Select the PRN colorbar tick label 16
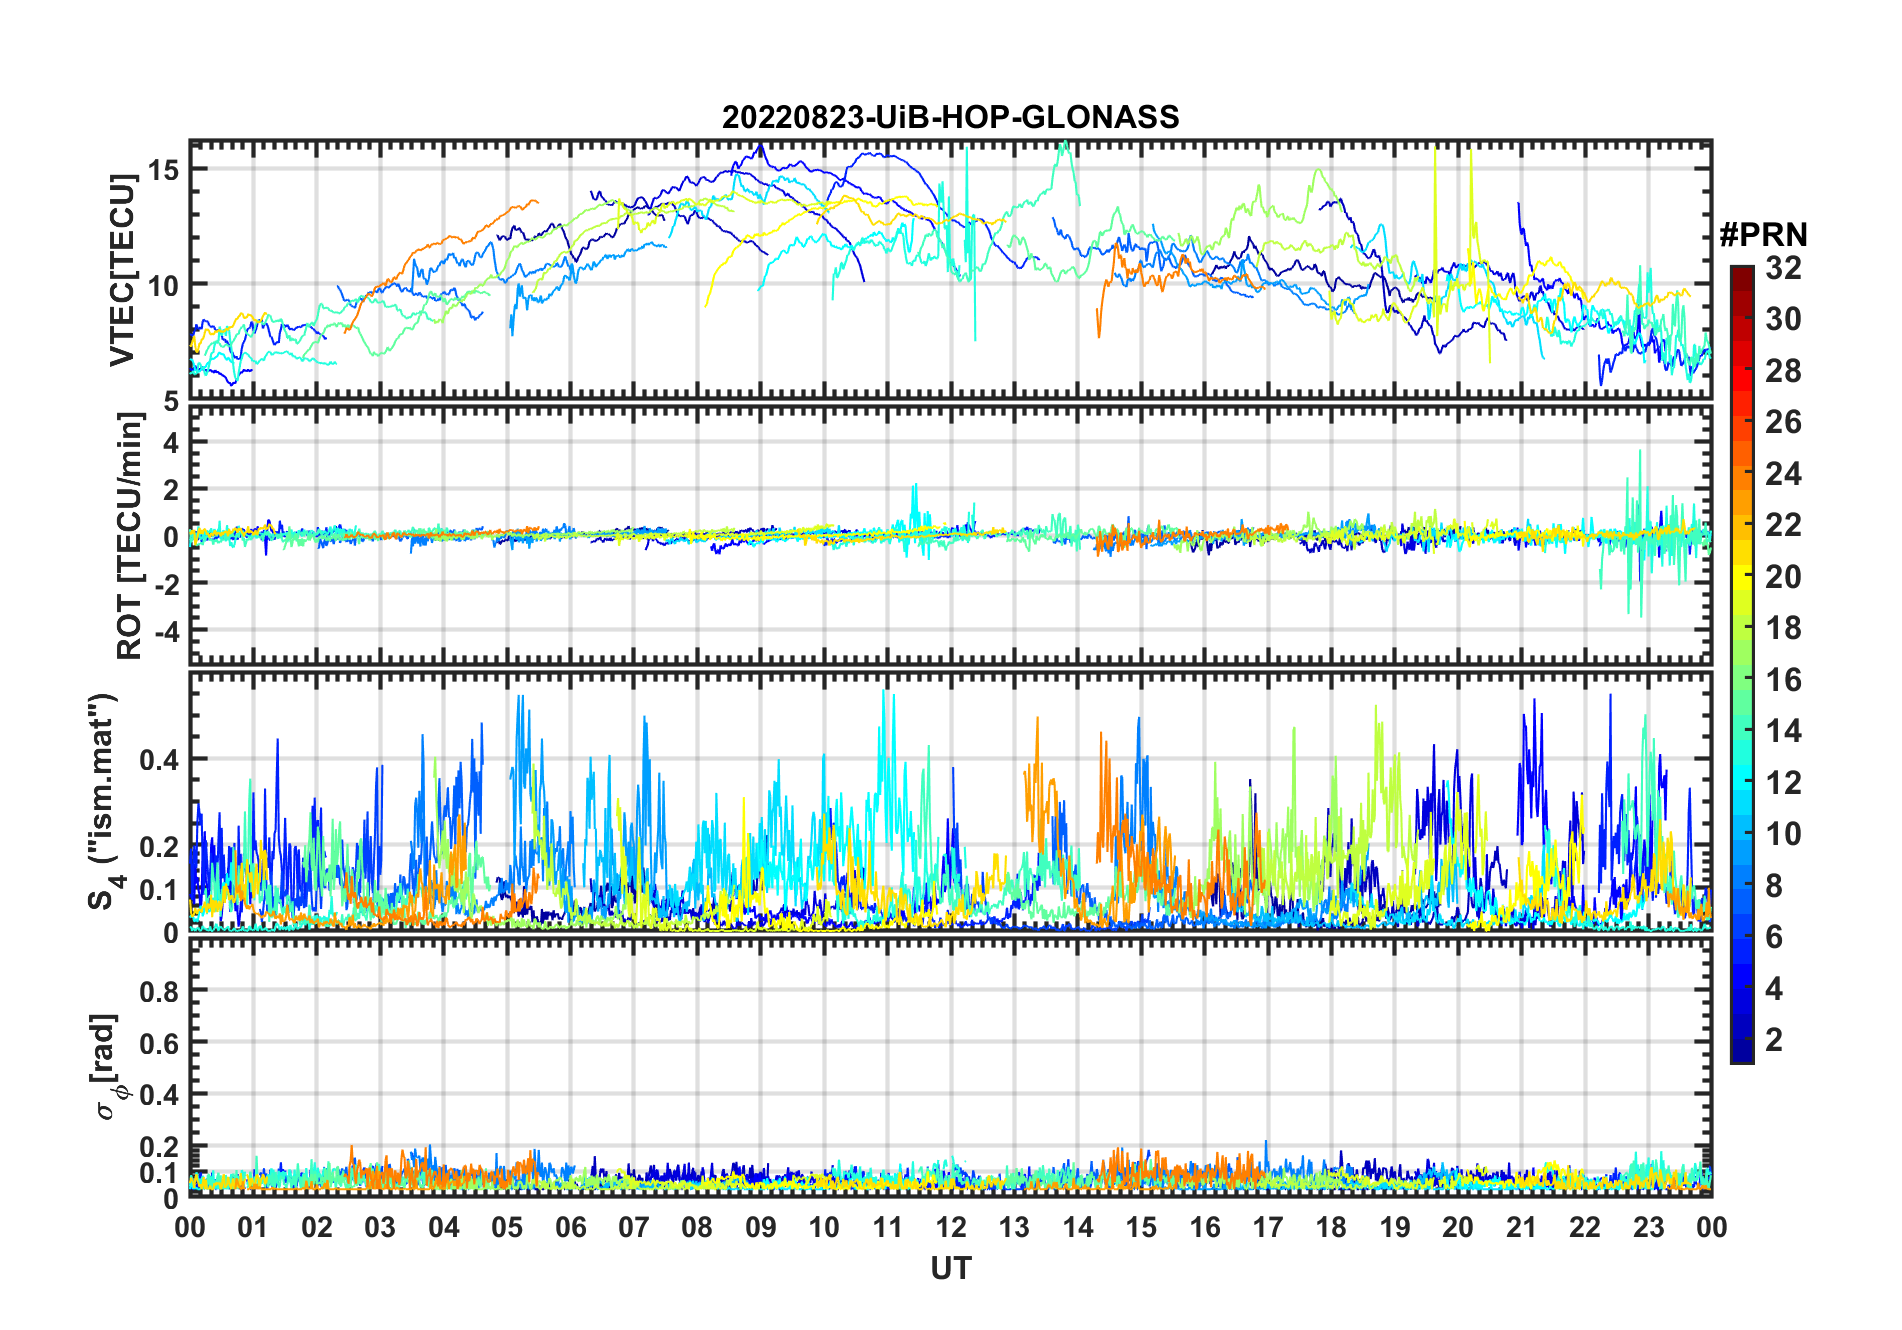1902x1330 pixels. coord(1783,680)
